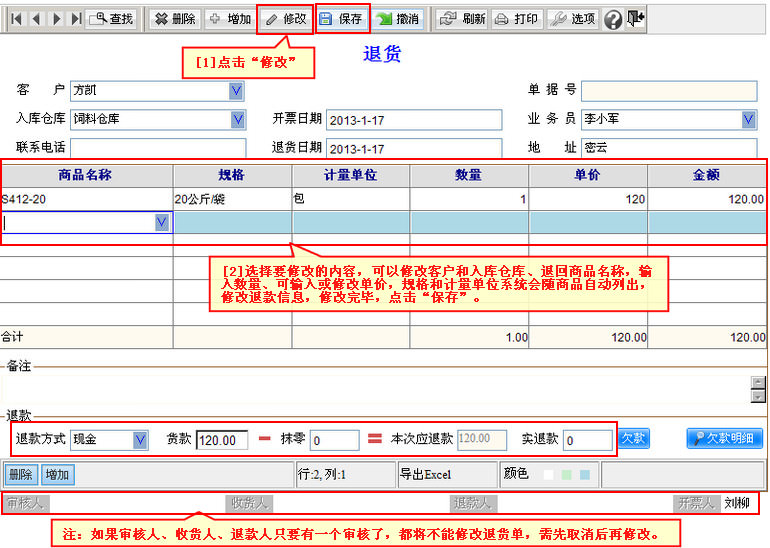The height and width of the screenshot is (548, 770).
Task: Click the next record arrow
Action: click(56, 19)
